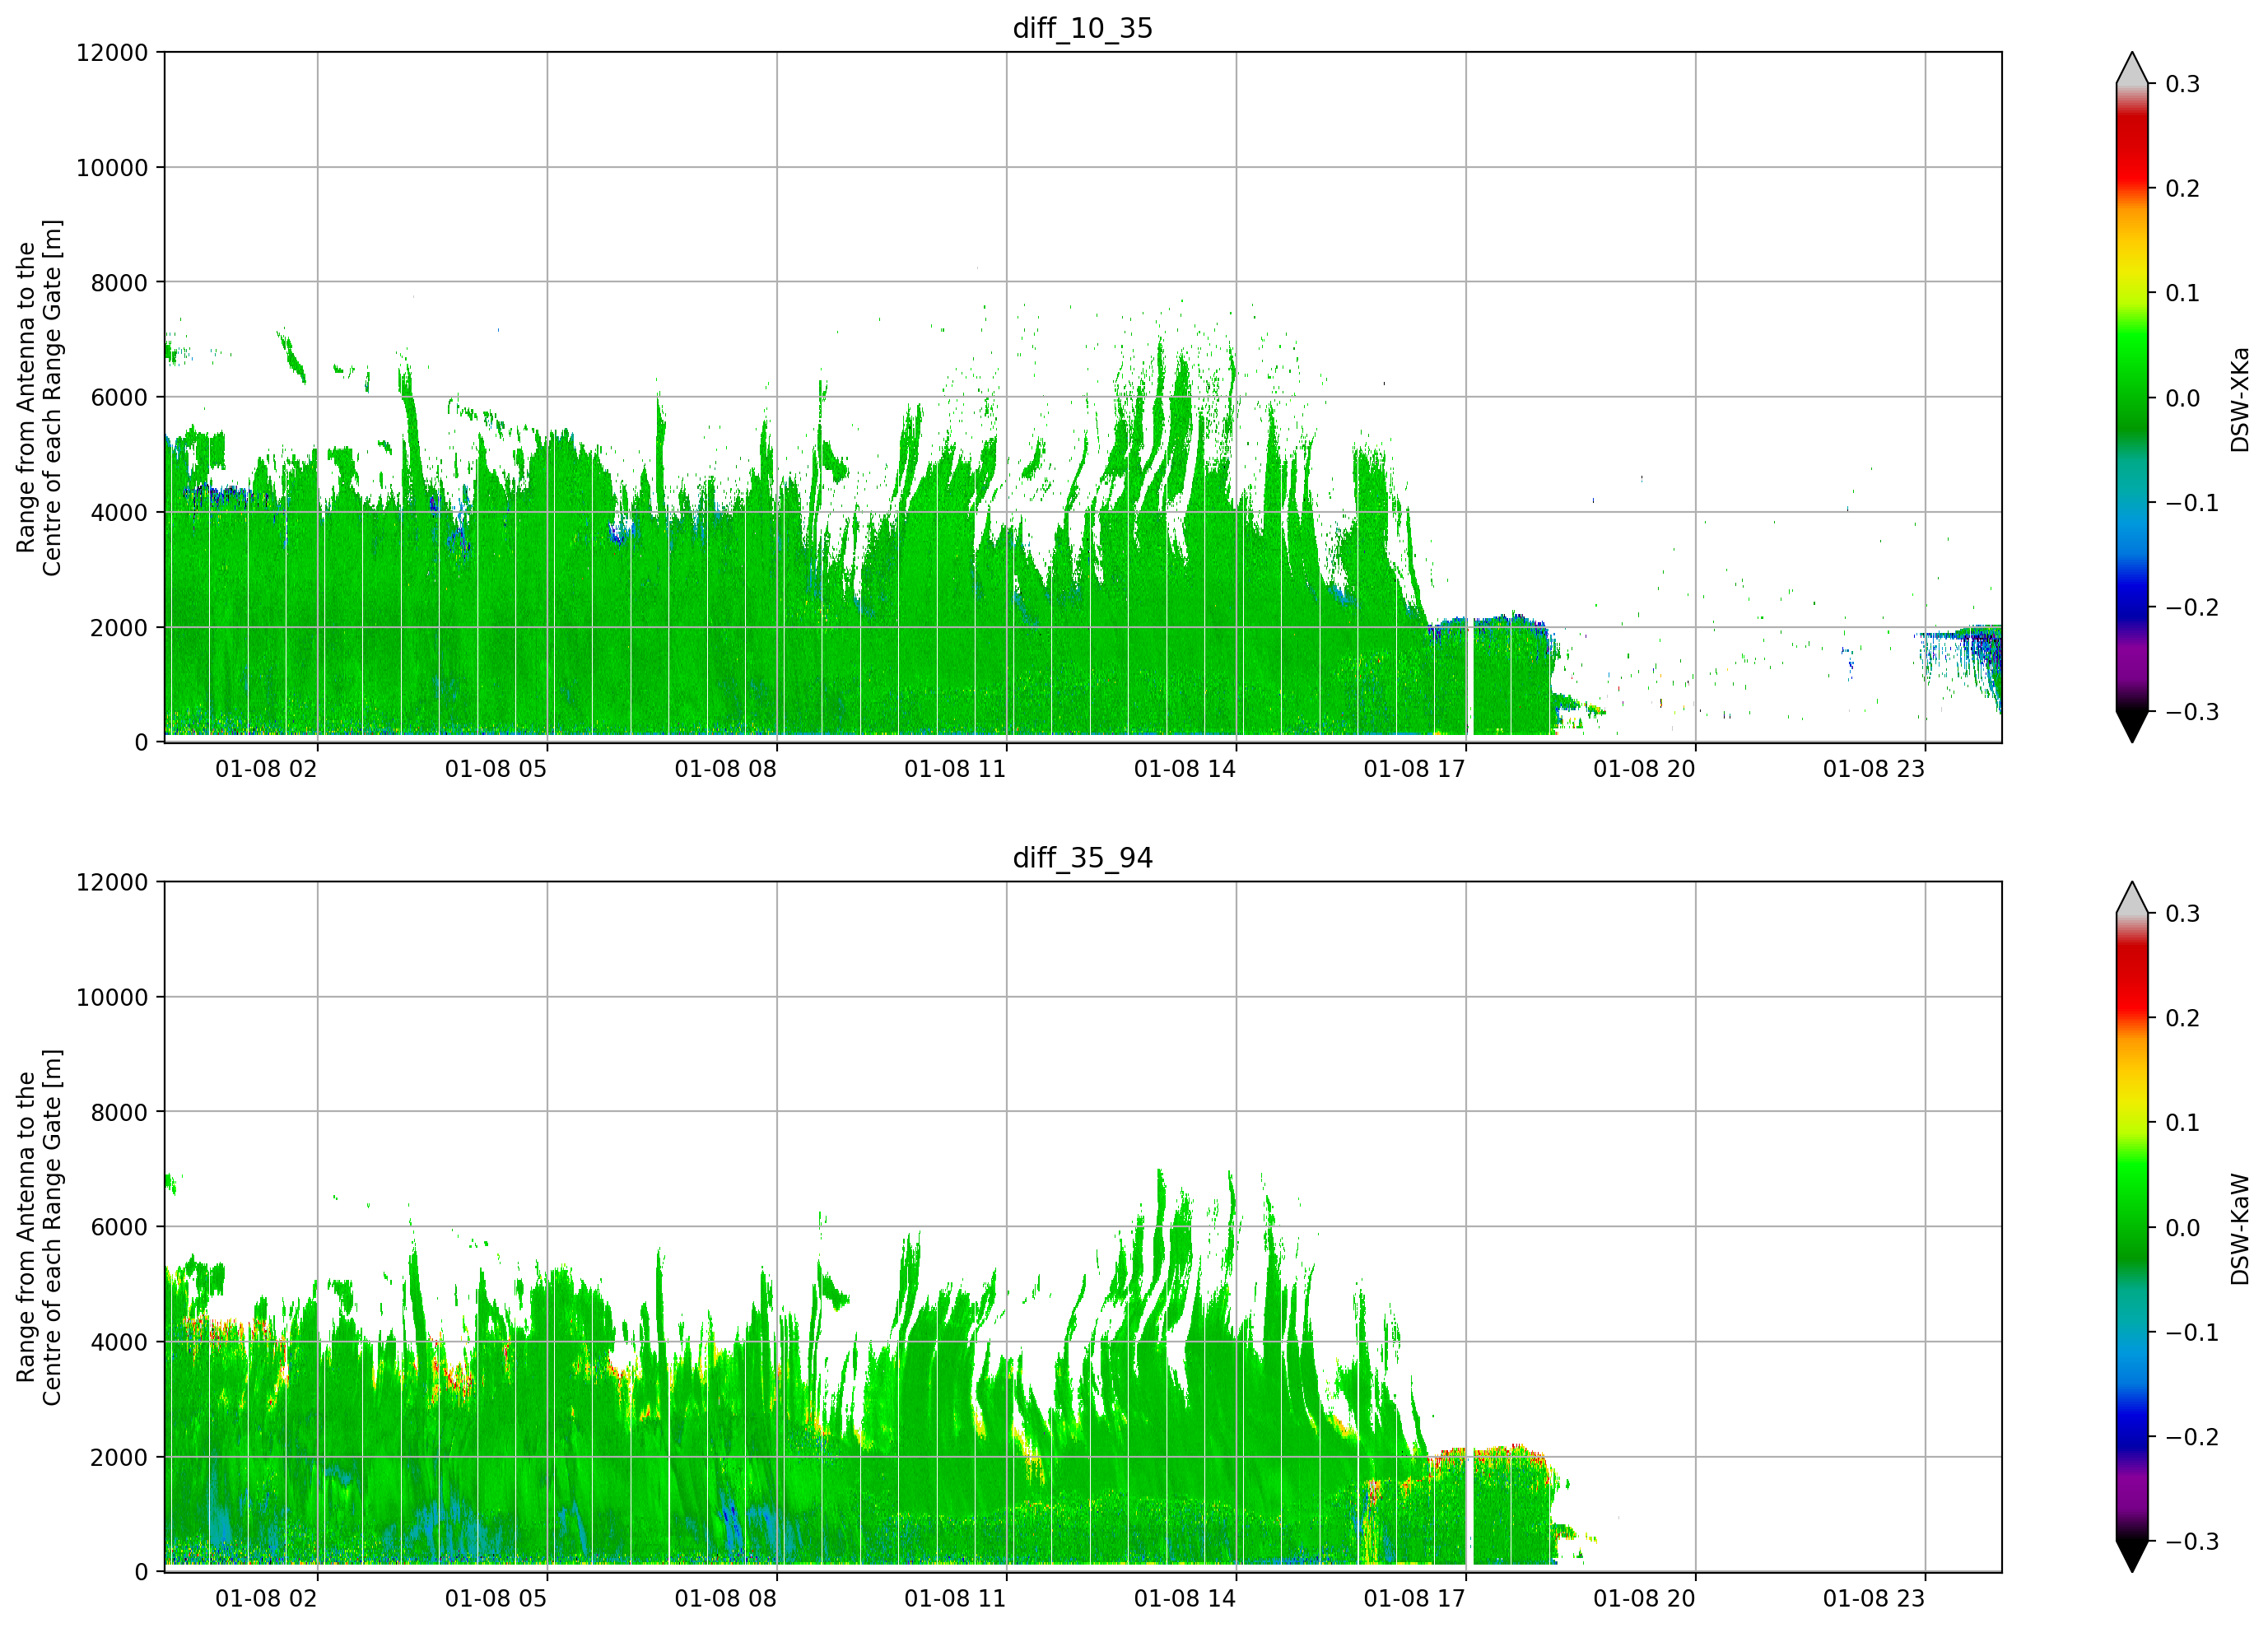Click "−0.2" tick on DSW-XKa colorbar
The width and height of the screenshot is (2268, 1628).
(2192, 608)
